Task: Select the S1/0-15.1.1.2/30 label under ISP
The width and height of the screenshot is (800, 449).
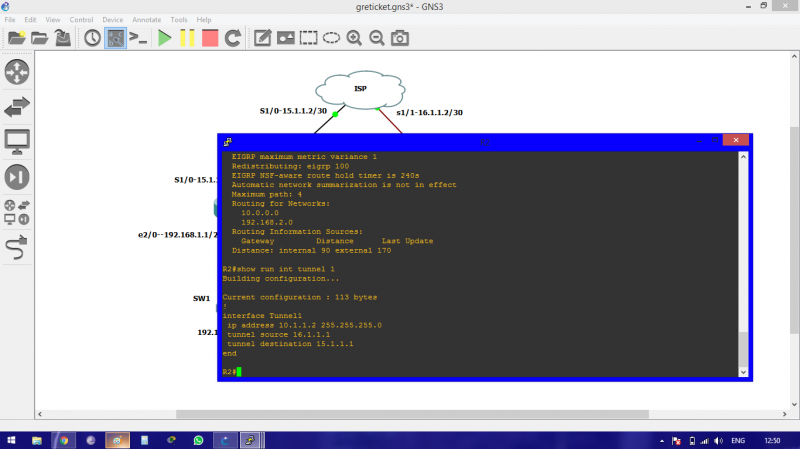Action: click(x=293, y=111)
